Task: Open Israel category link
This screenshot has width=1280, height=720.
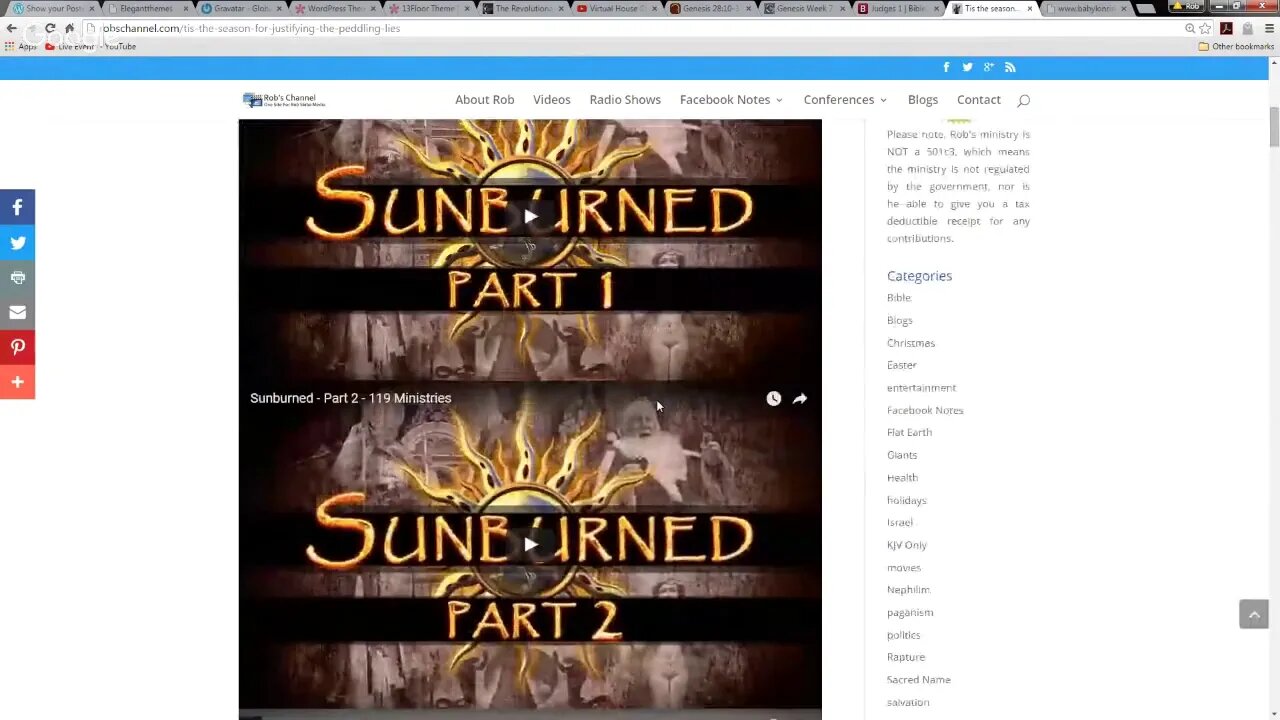Action: pyautogui.click(x=900, y=522)
